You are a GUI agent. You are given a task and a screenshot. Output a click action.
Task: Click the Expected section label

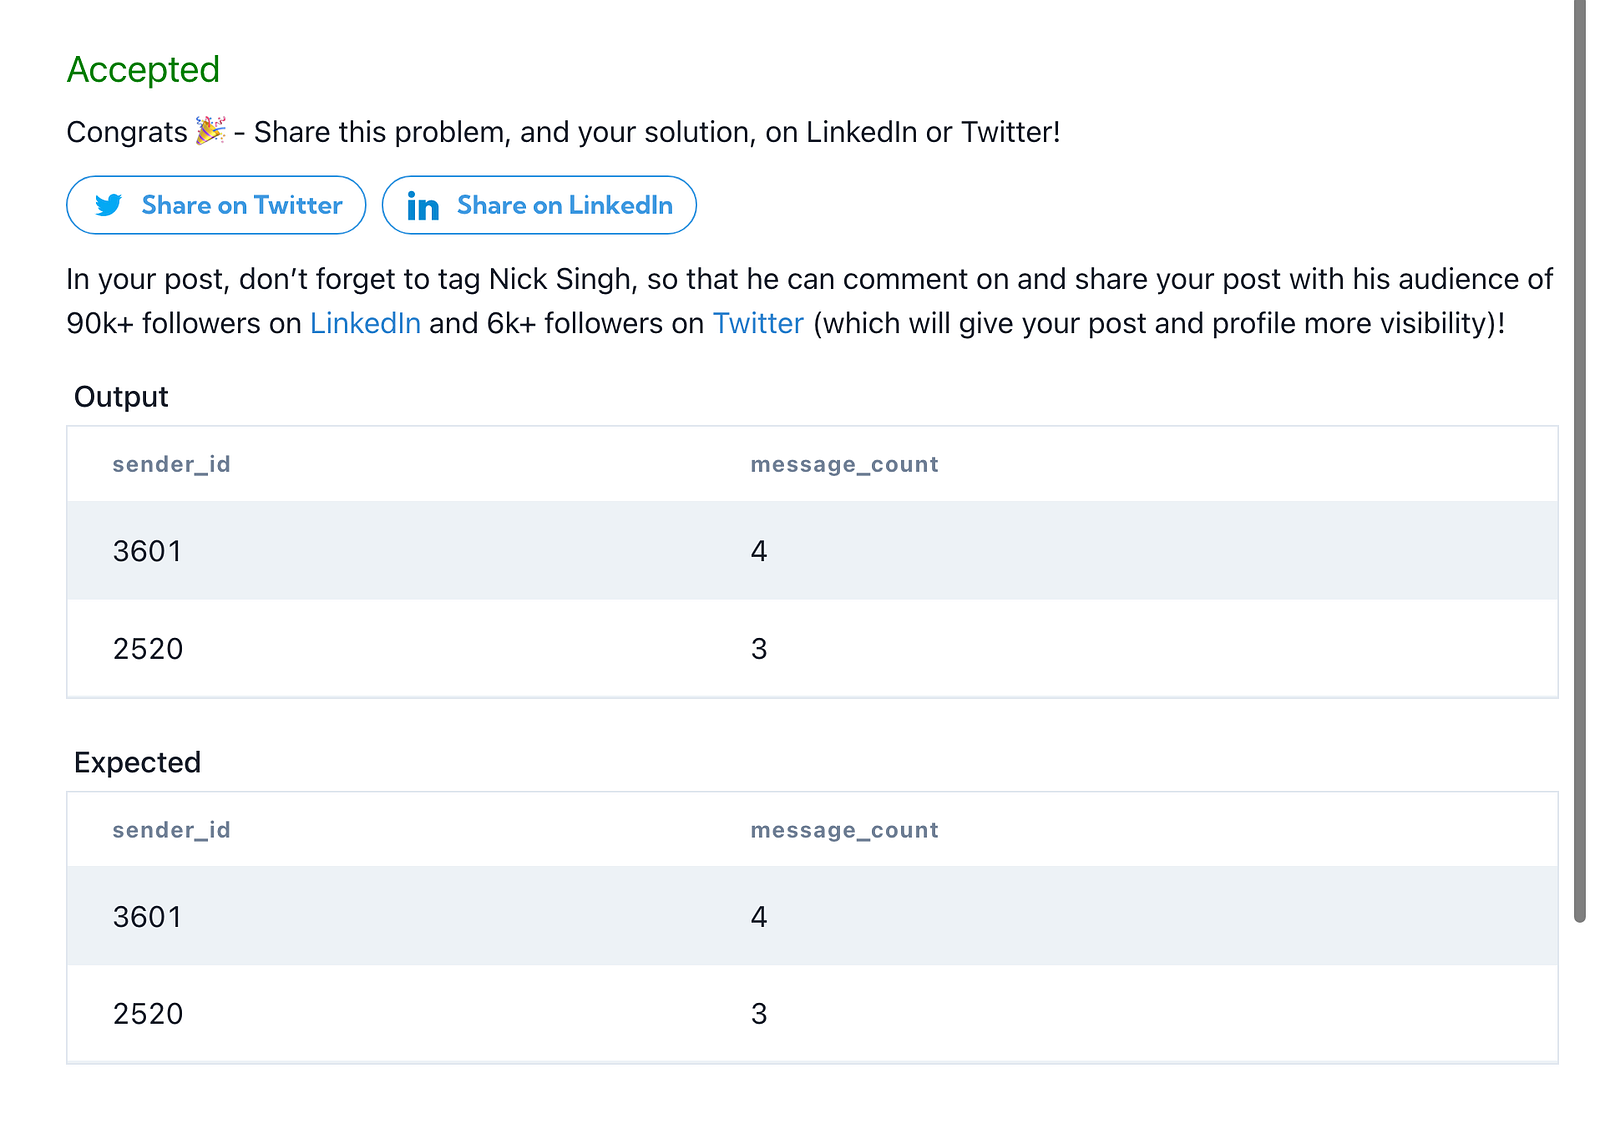(137, 762)
